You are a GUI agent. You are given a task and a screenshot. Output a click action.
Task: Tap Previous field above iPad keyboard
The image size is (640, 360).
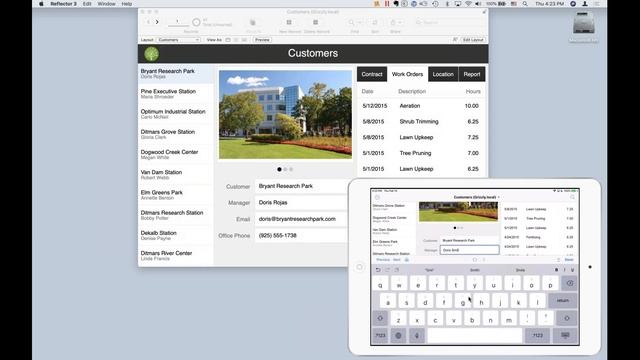pyautogui.click(x=383, y=260)
